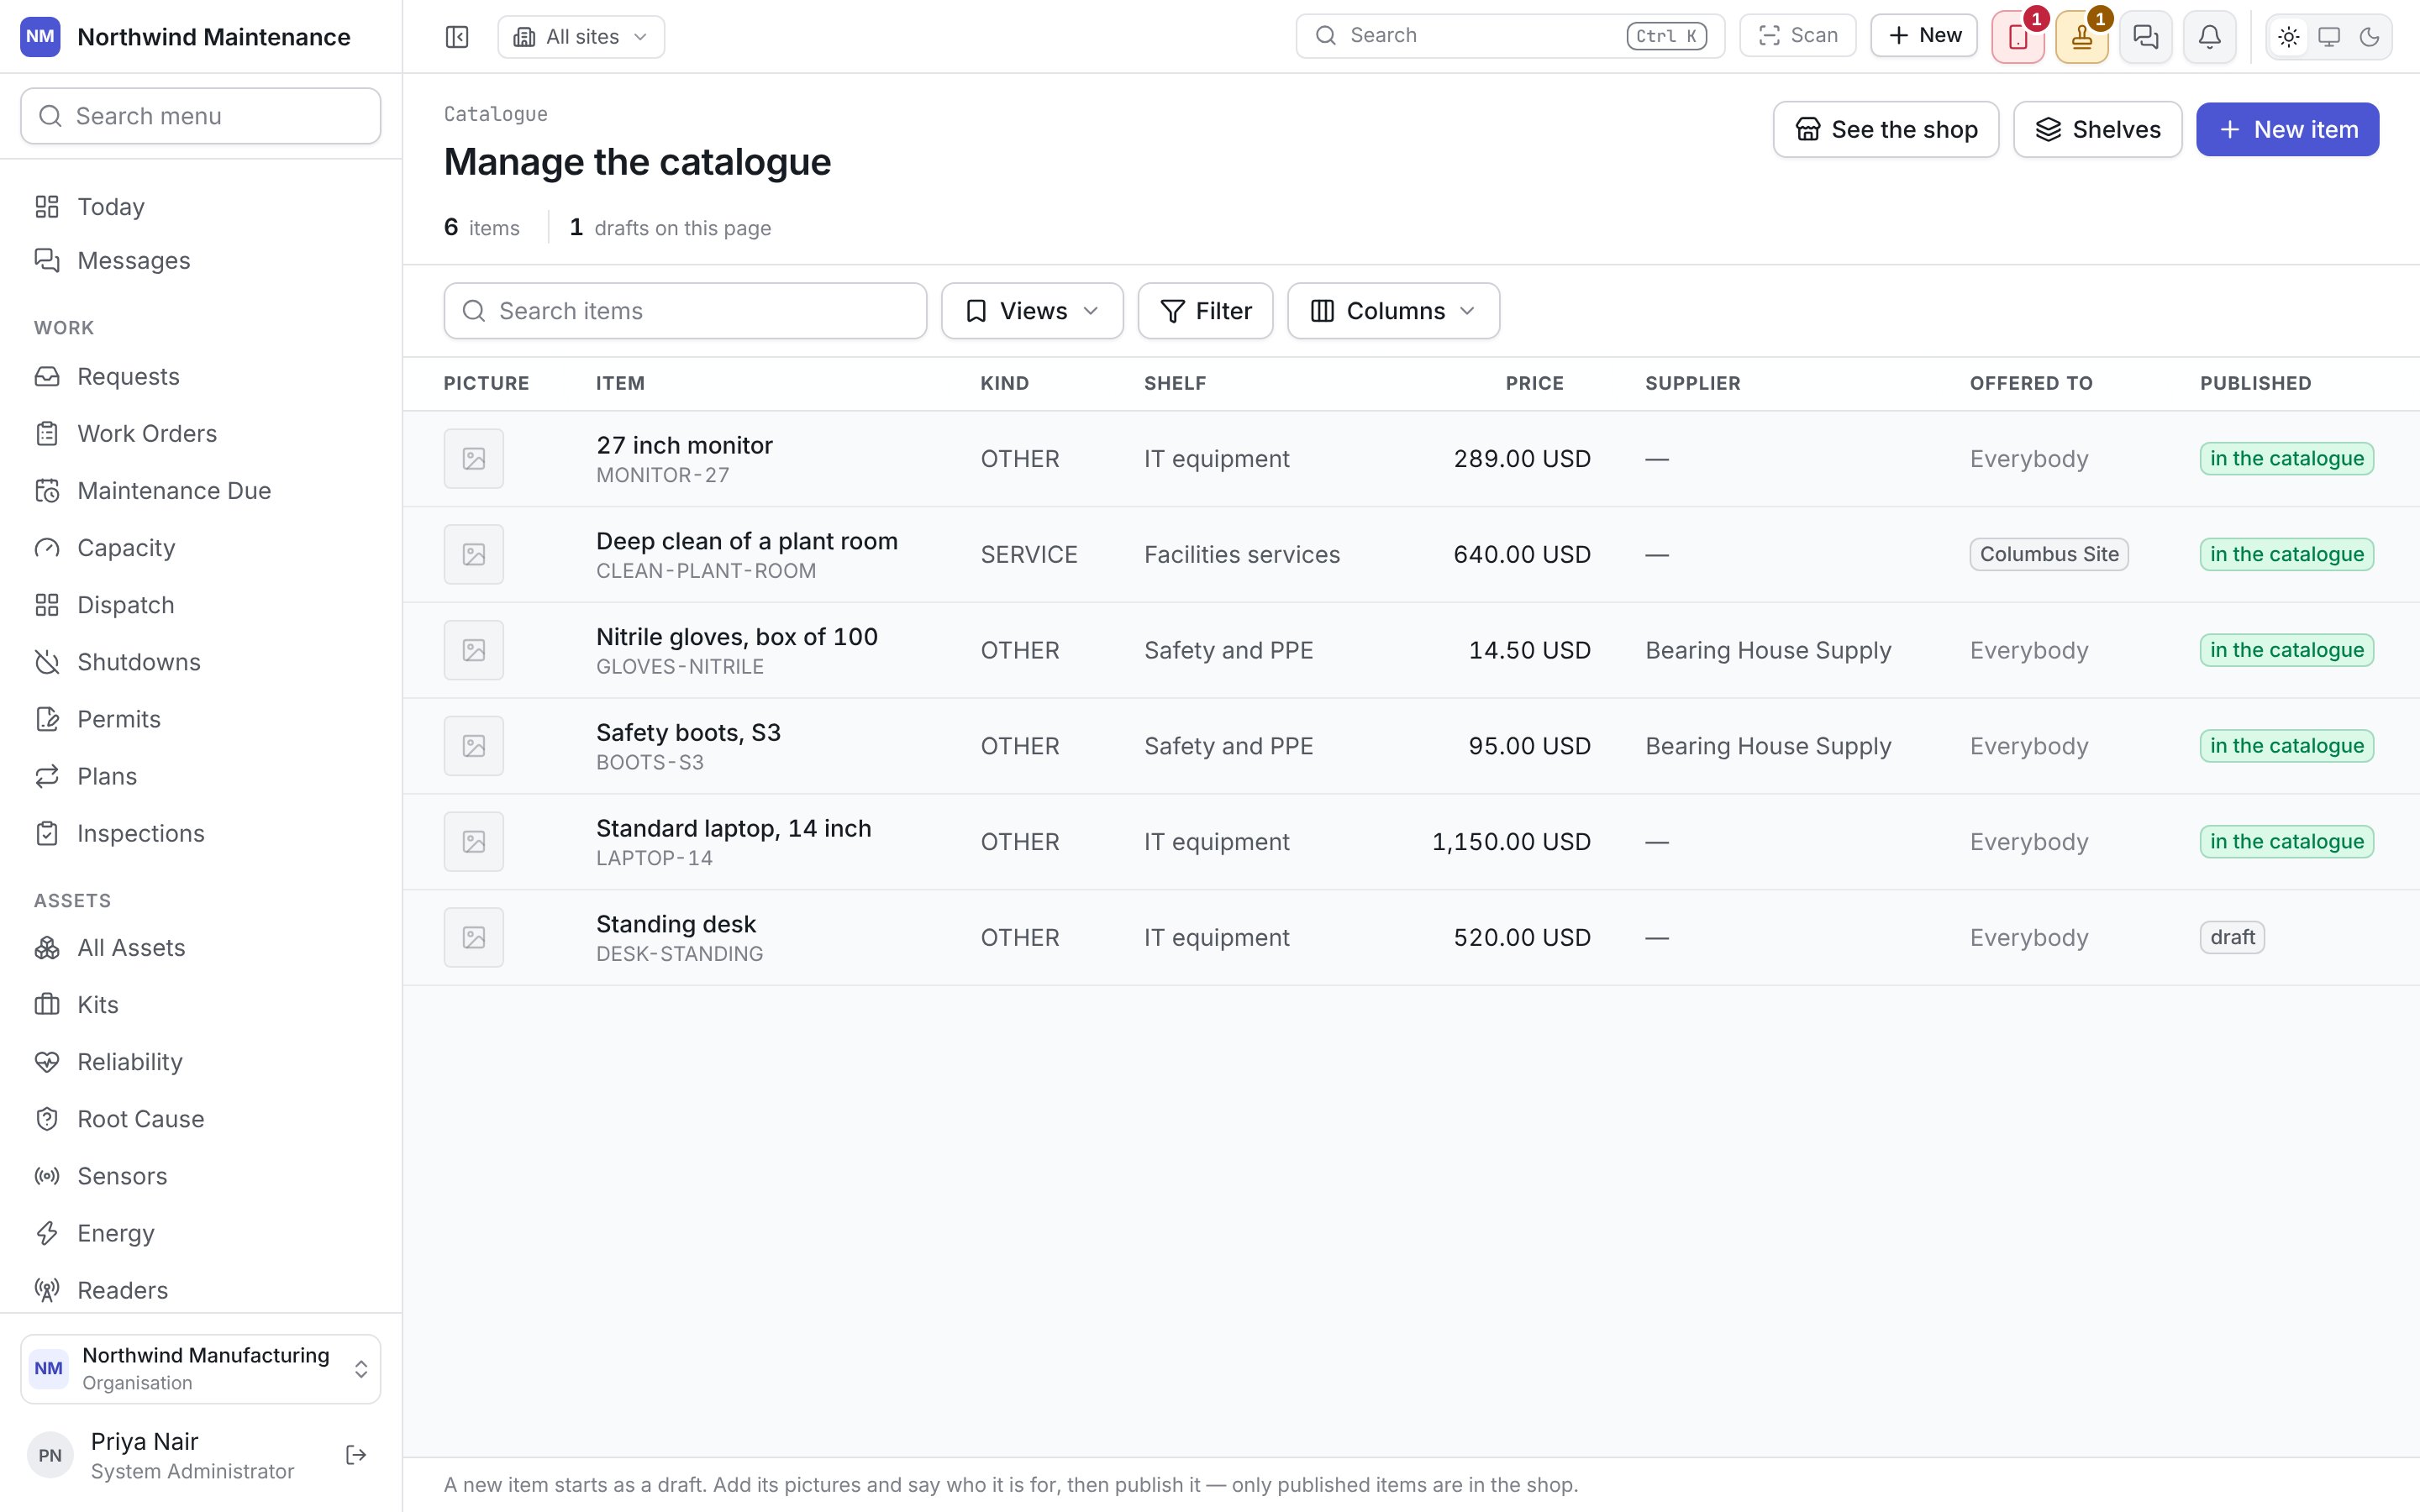Open the Standing desk item
The height and width of the screenshot is (1512, 2420).
click(676, 924)
